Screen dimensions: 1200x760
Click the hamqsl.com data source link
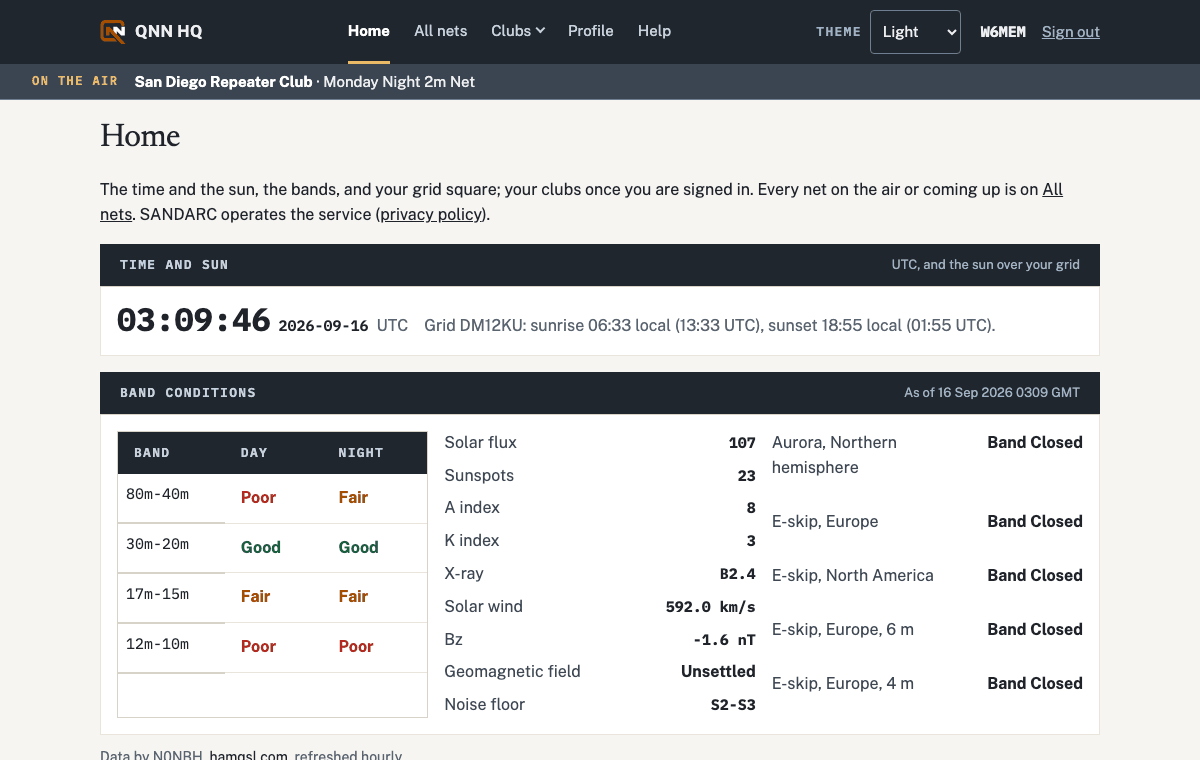click(249, 757)
